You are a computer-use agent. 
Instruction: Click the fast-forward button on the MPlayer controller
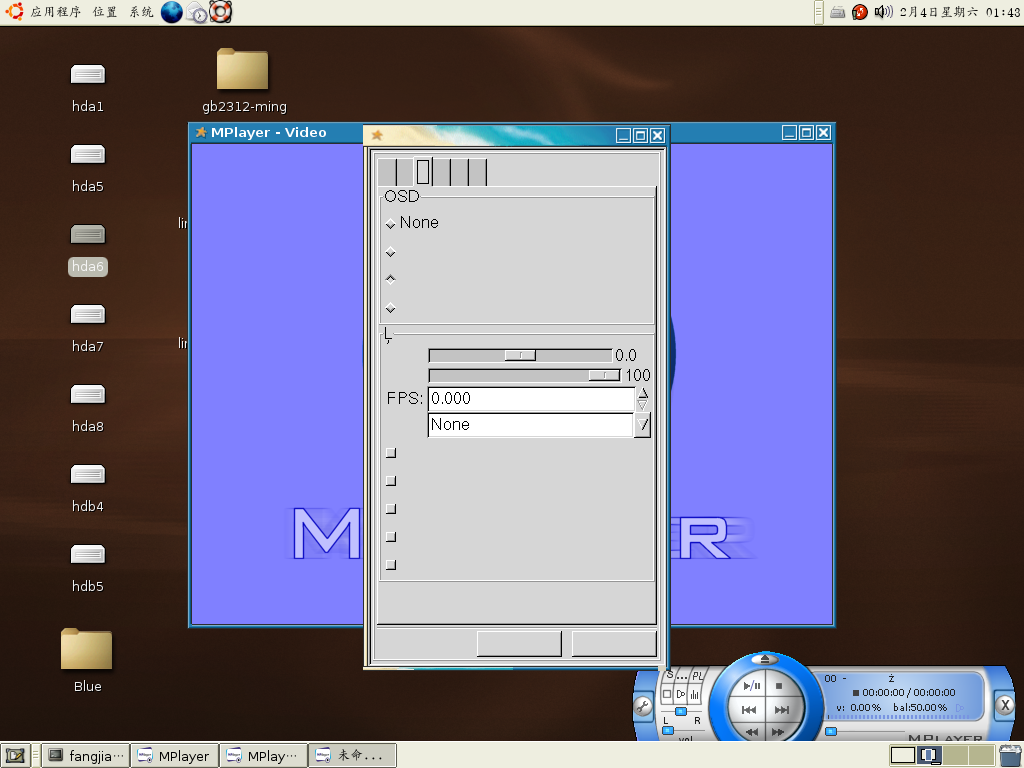pyautogui.click(x=778, y=732)
